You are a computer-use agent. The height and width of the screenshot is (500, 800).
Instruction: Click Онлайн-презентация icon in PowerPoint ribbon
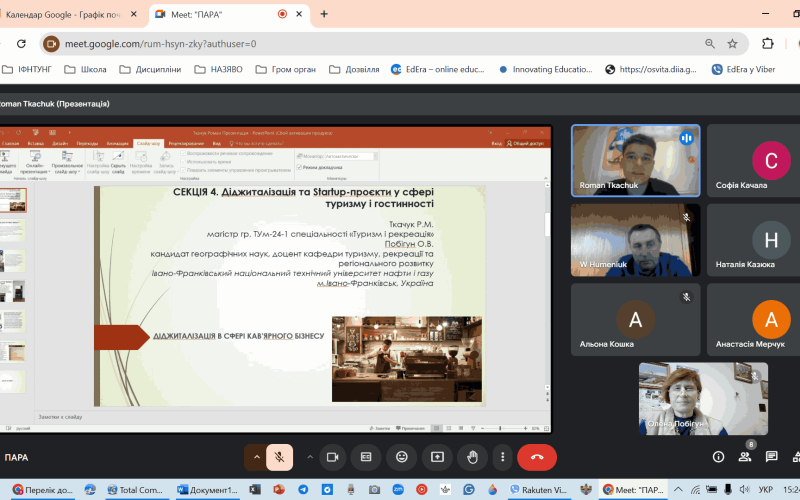click(35, 162)
